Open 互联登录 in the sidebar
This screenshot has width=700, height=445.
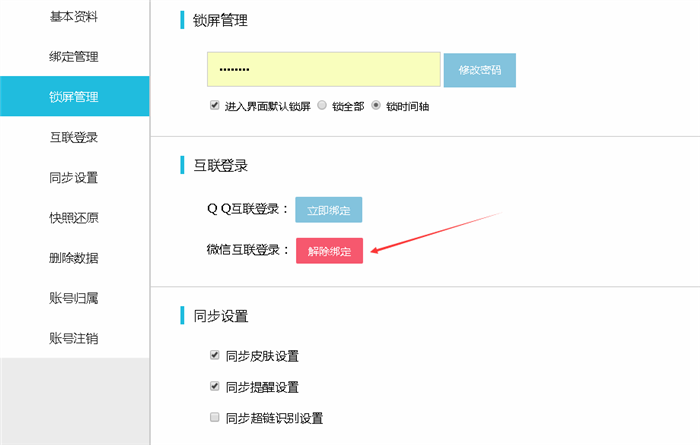coord(74,137)
